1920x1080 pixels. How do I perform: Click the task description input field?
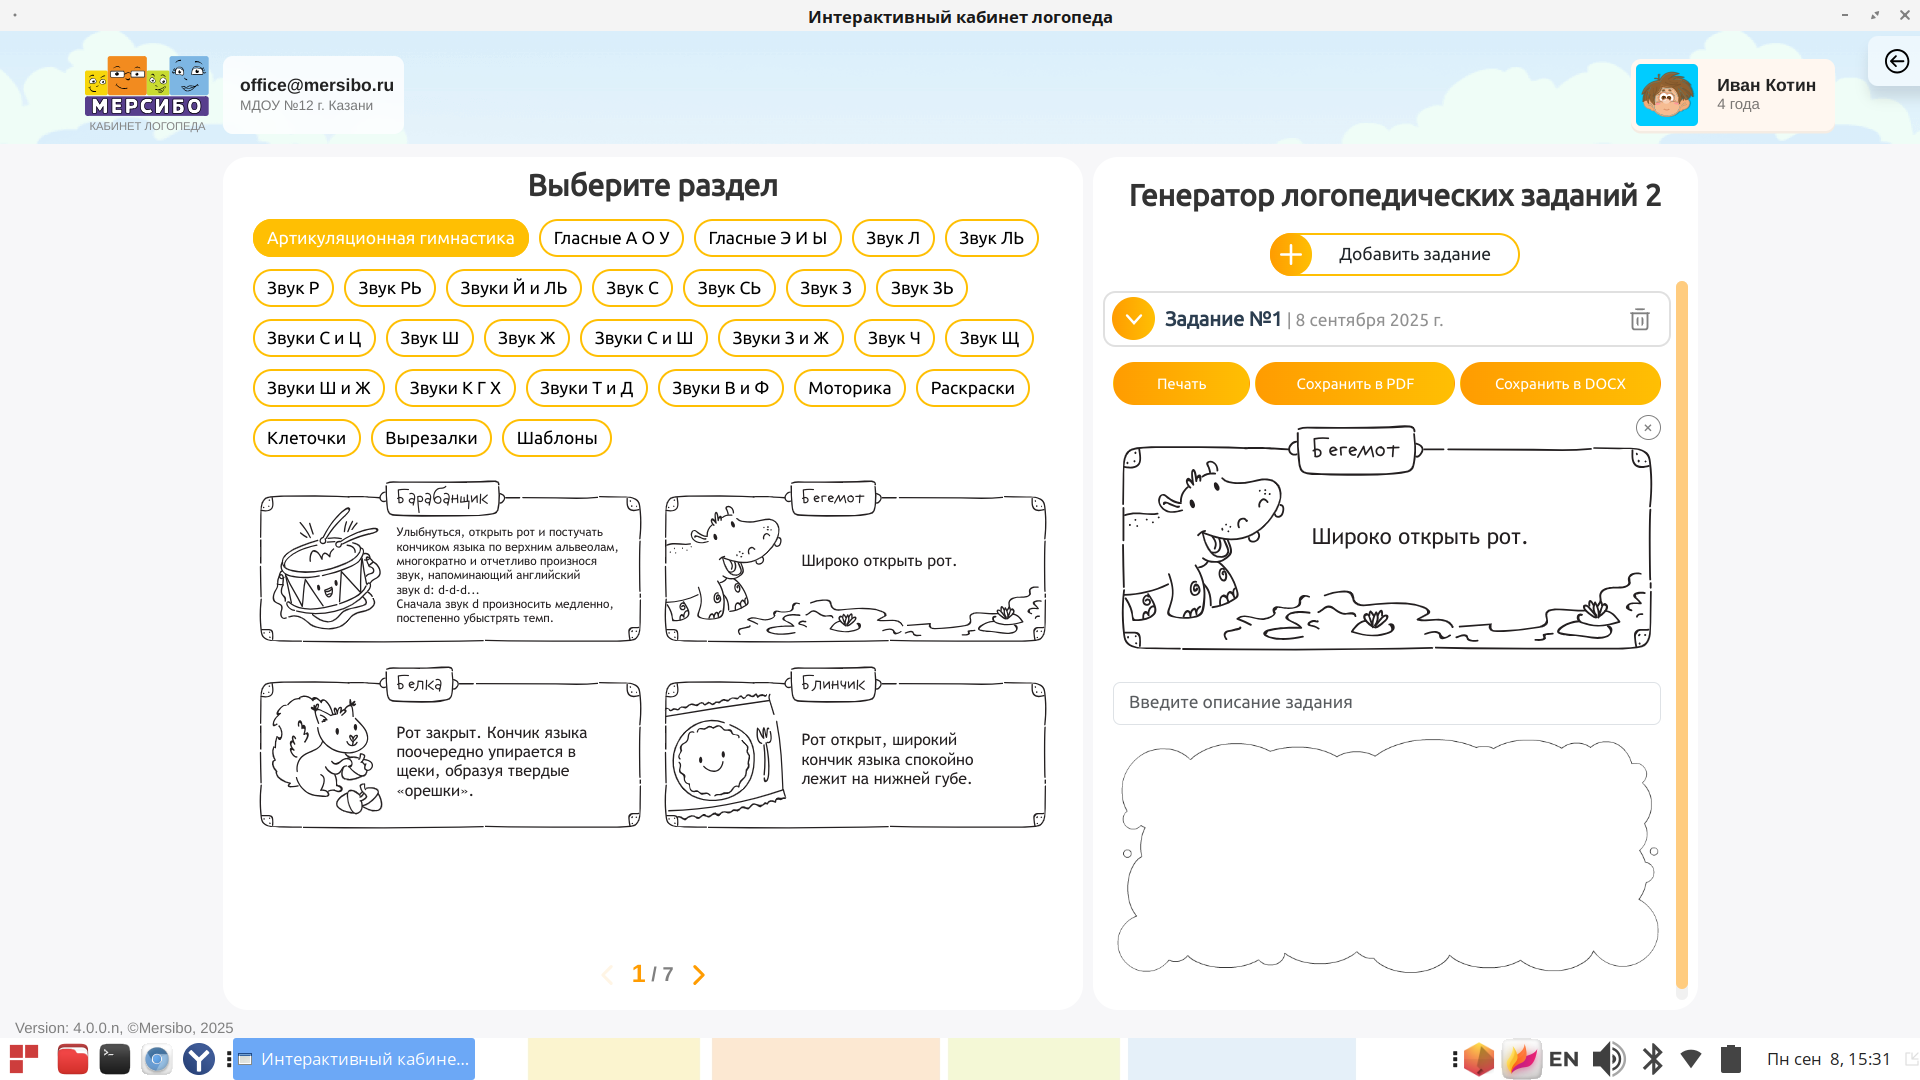pos(1386,703)
